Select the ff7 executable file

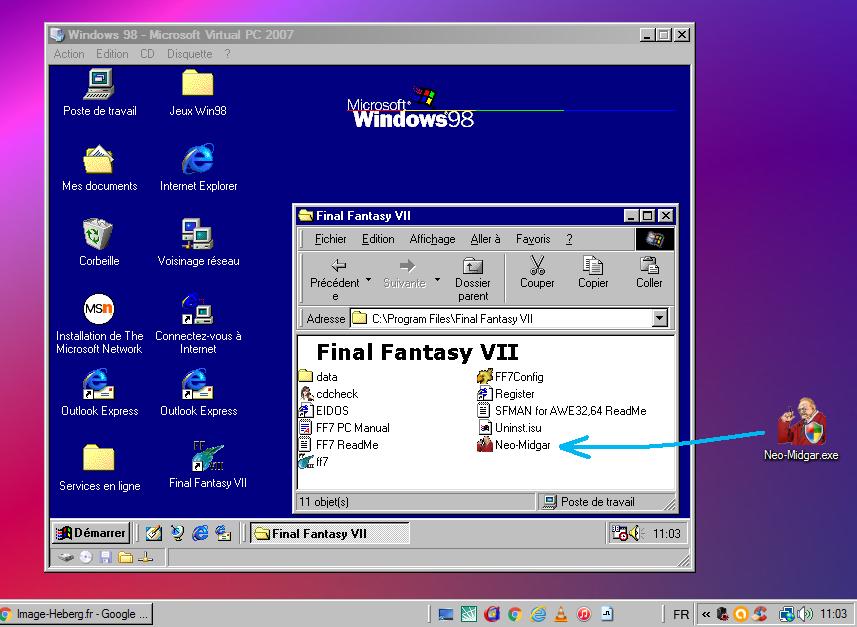[314, 461]
